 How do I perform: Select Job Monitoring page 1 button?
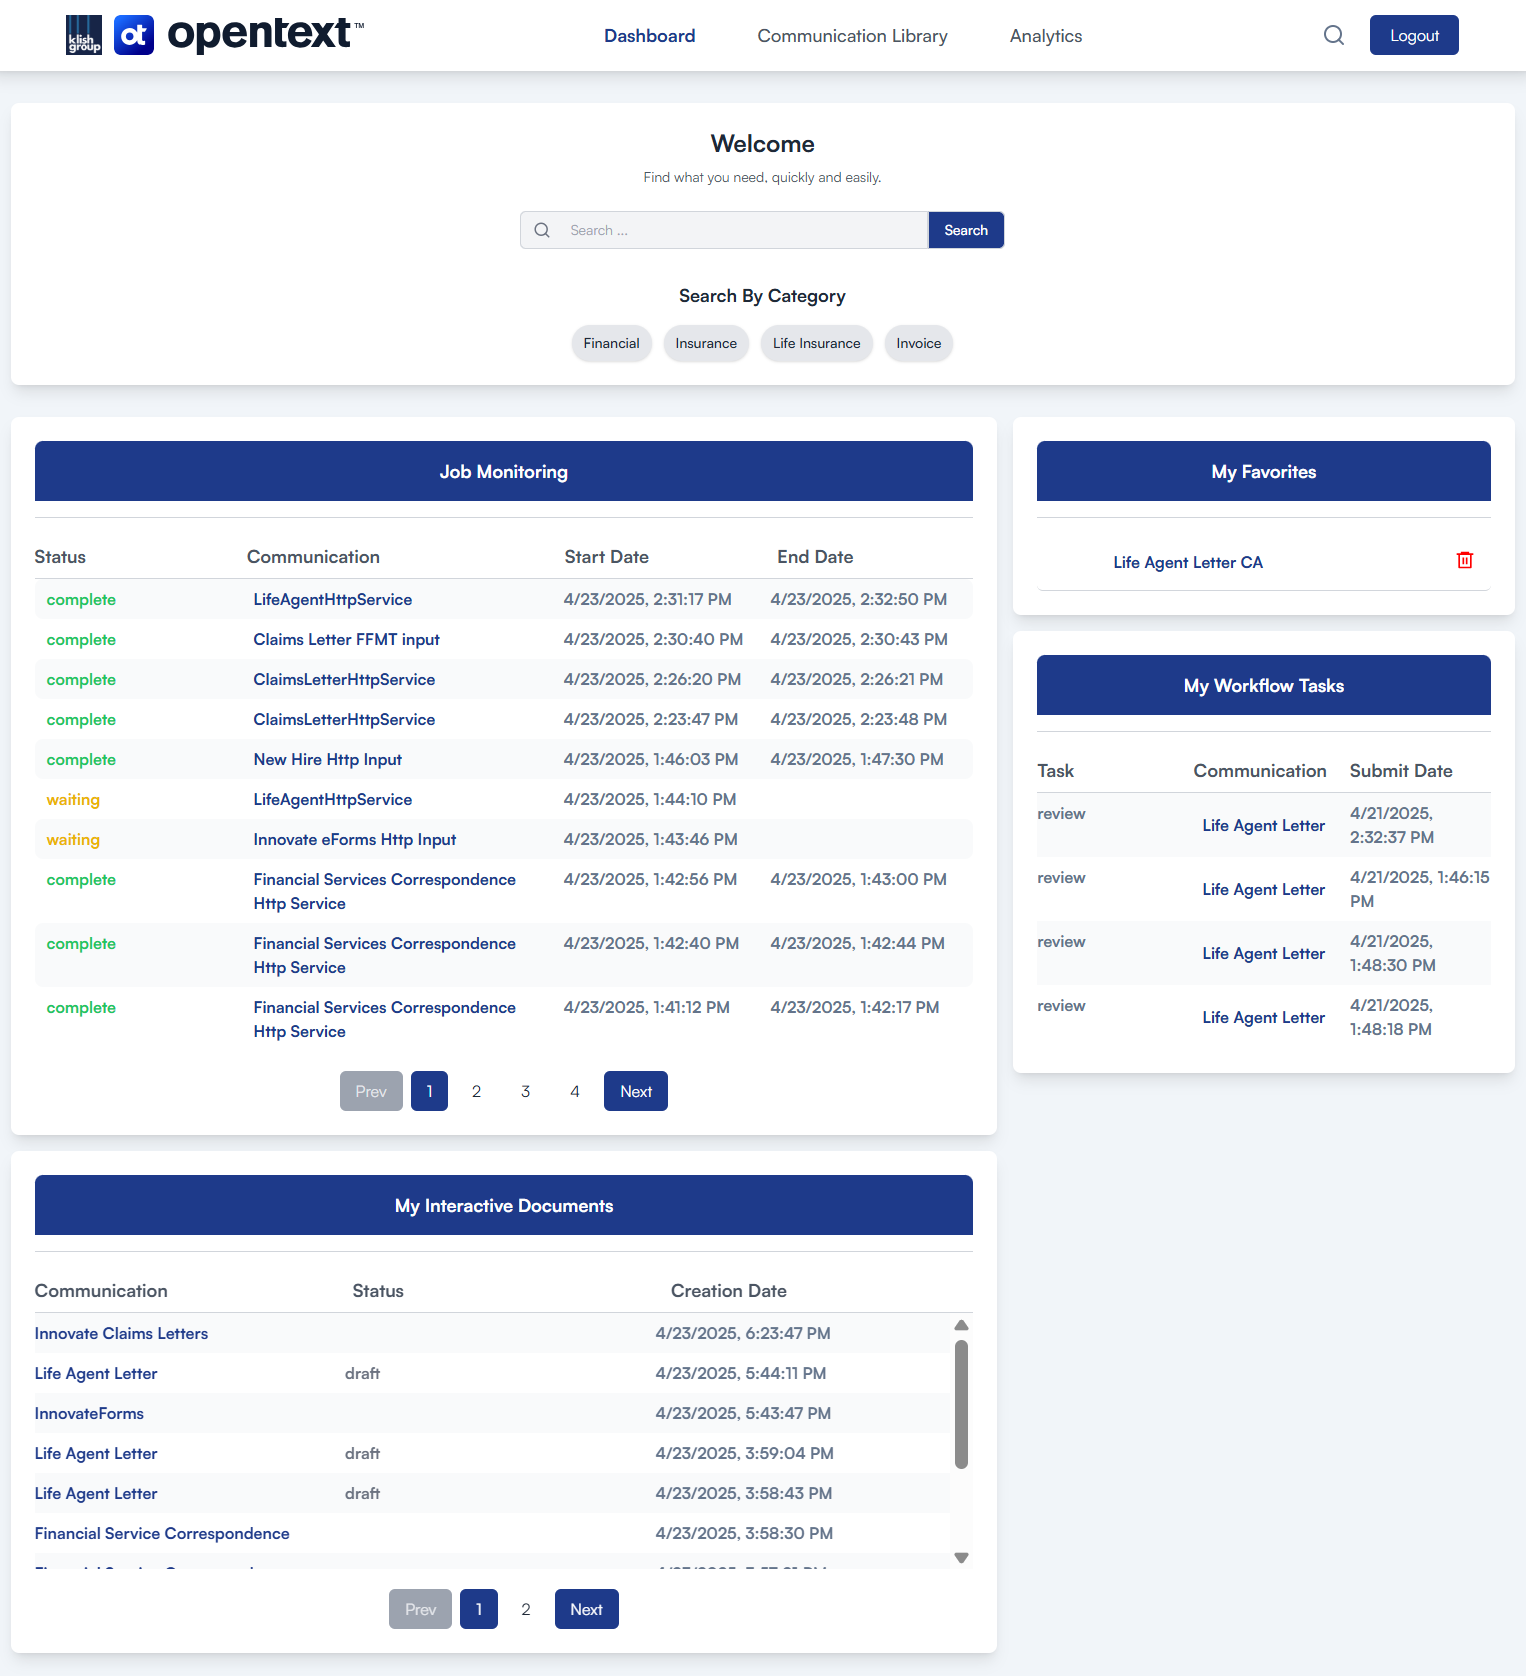pos(429,1091)
